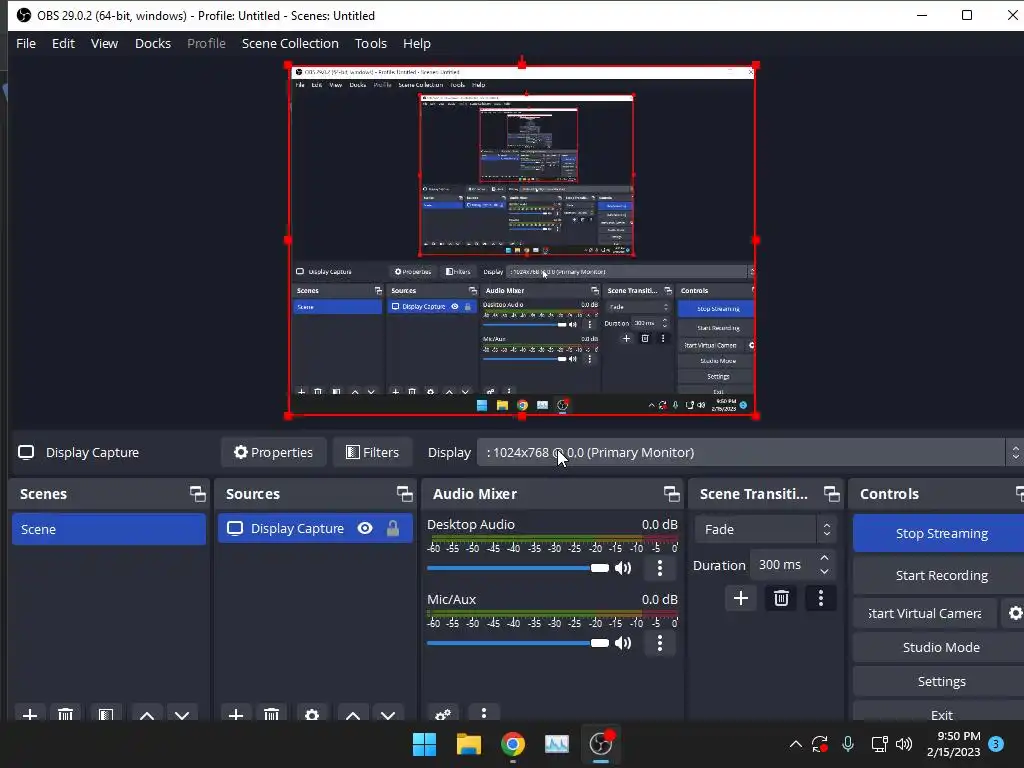Open the Fade transition dropdown

point(765,529)
